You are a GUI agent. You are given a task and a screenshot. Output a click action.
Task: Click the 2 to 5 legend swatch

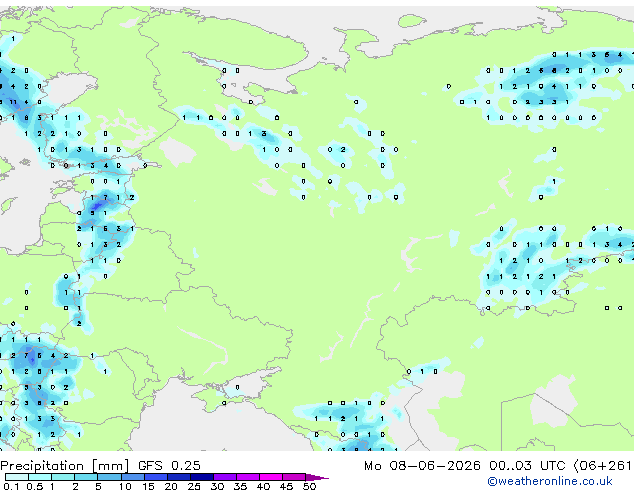[86, 477]
